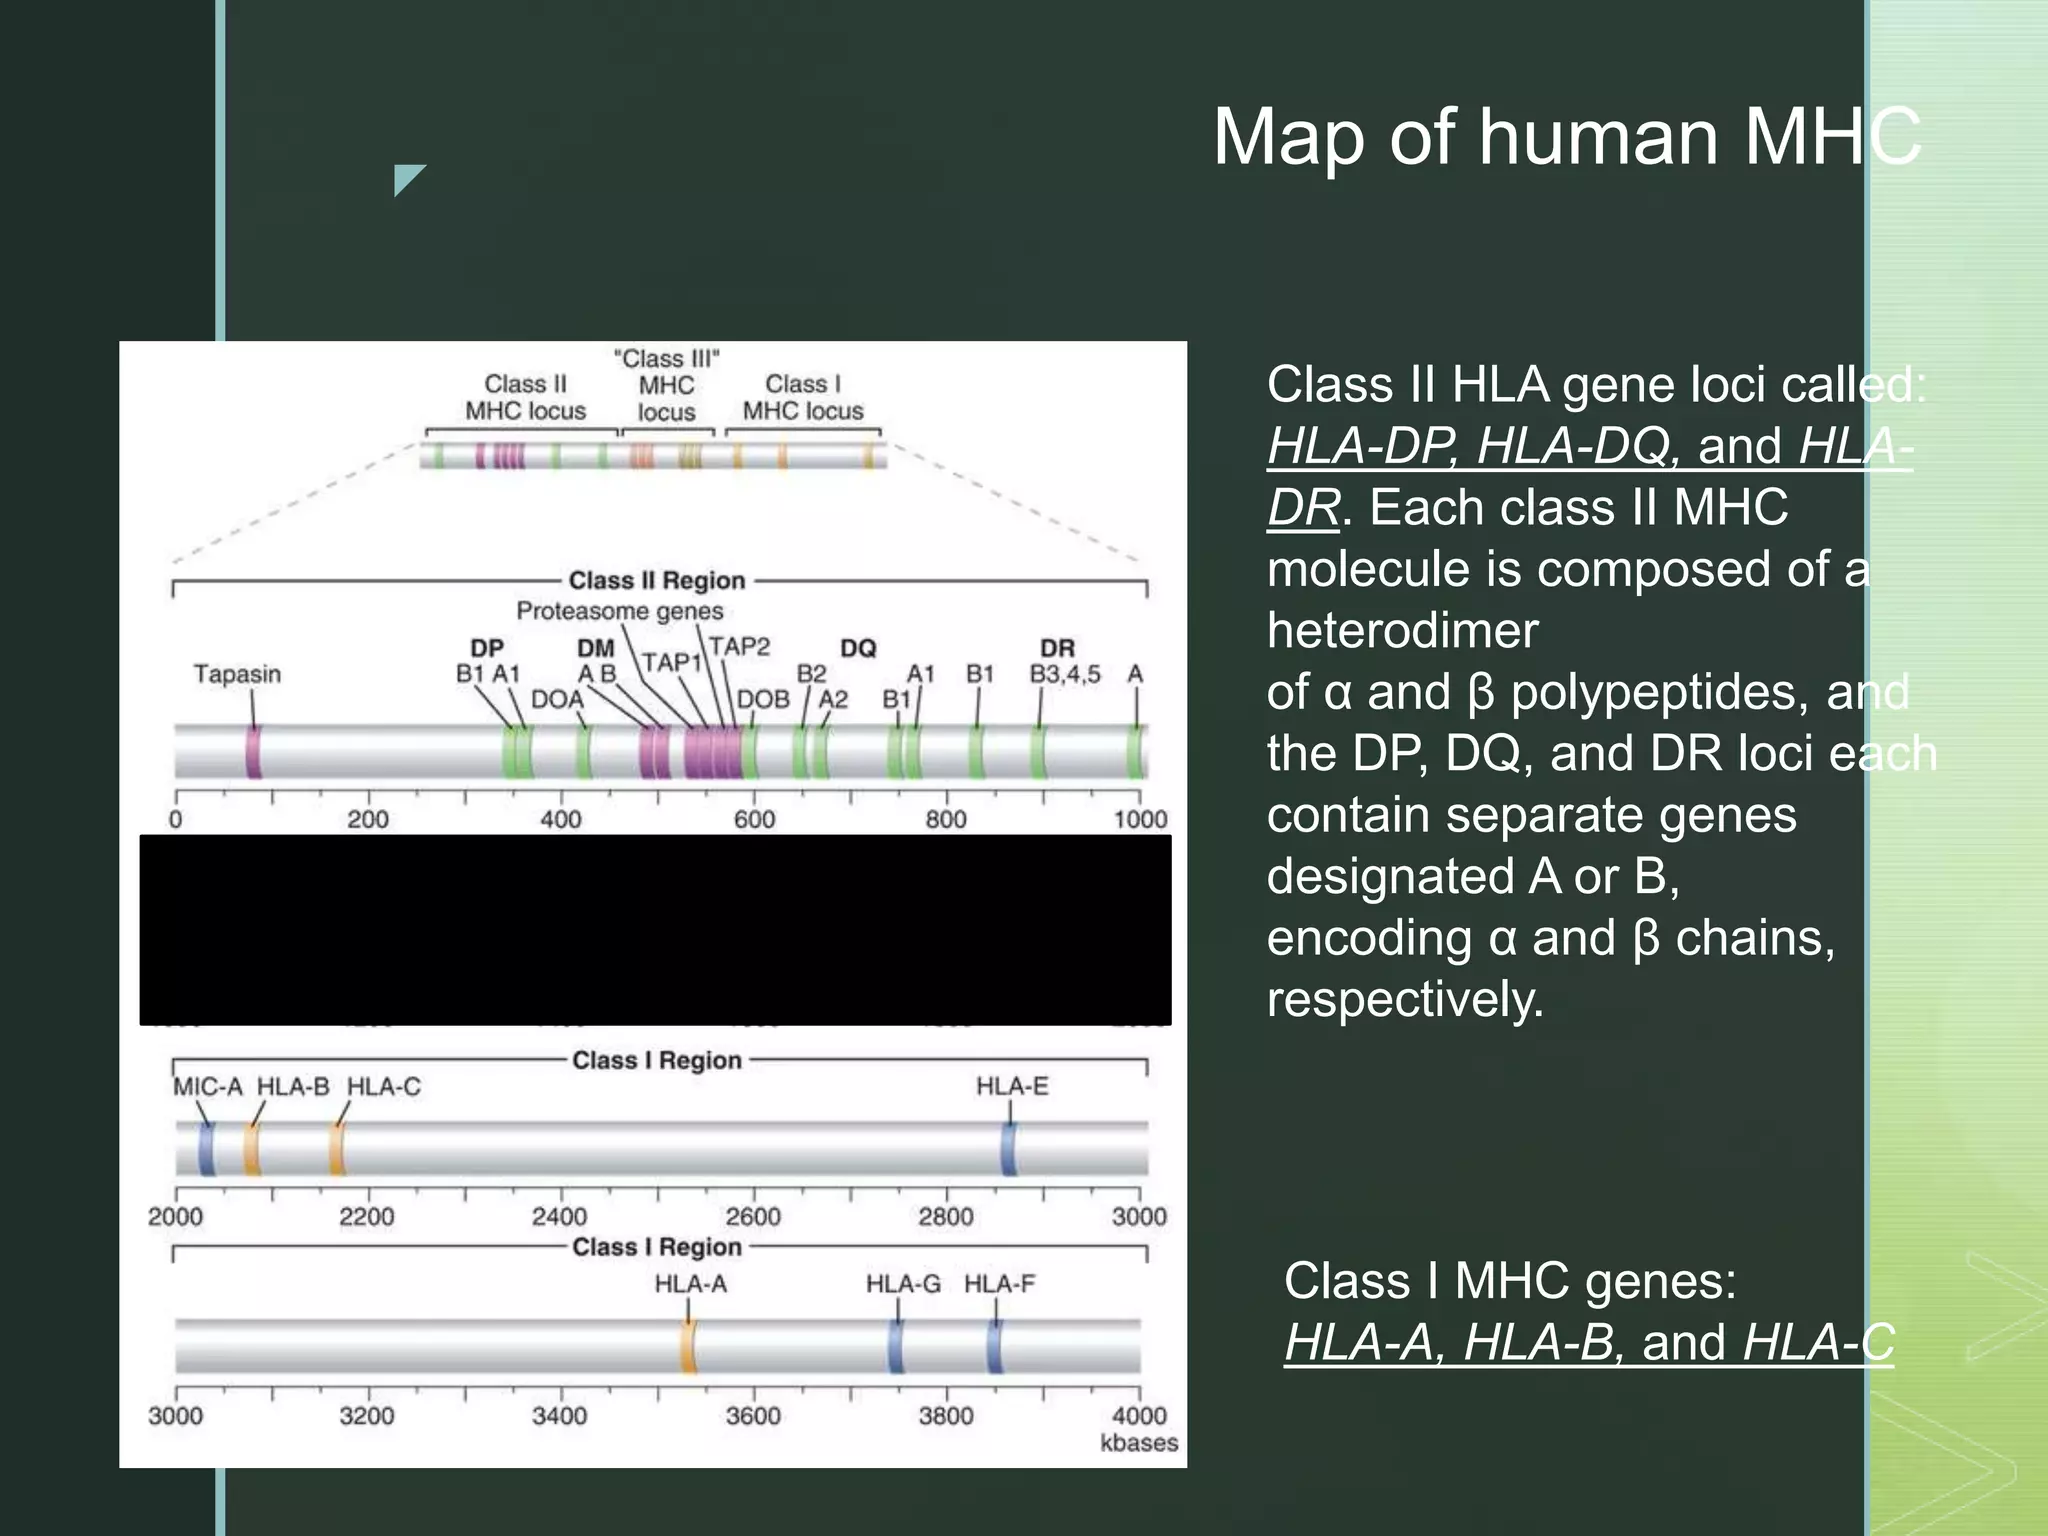Click the small triangle bullet marker
Viewport: 2048px width, 1536px height.
406,177
